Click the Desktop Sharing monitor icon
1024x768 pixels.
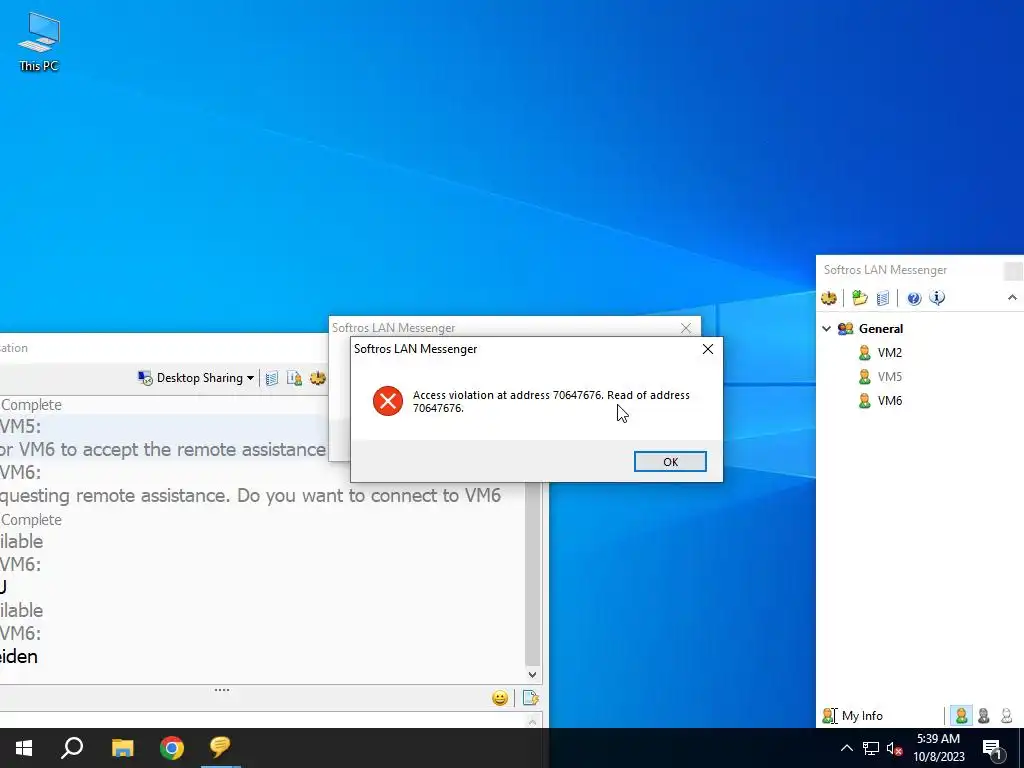coord(145,378)
